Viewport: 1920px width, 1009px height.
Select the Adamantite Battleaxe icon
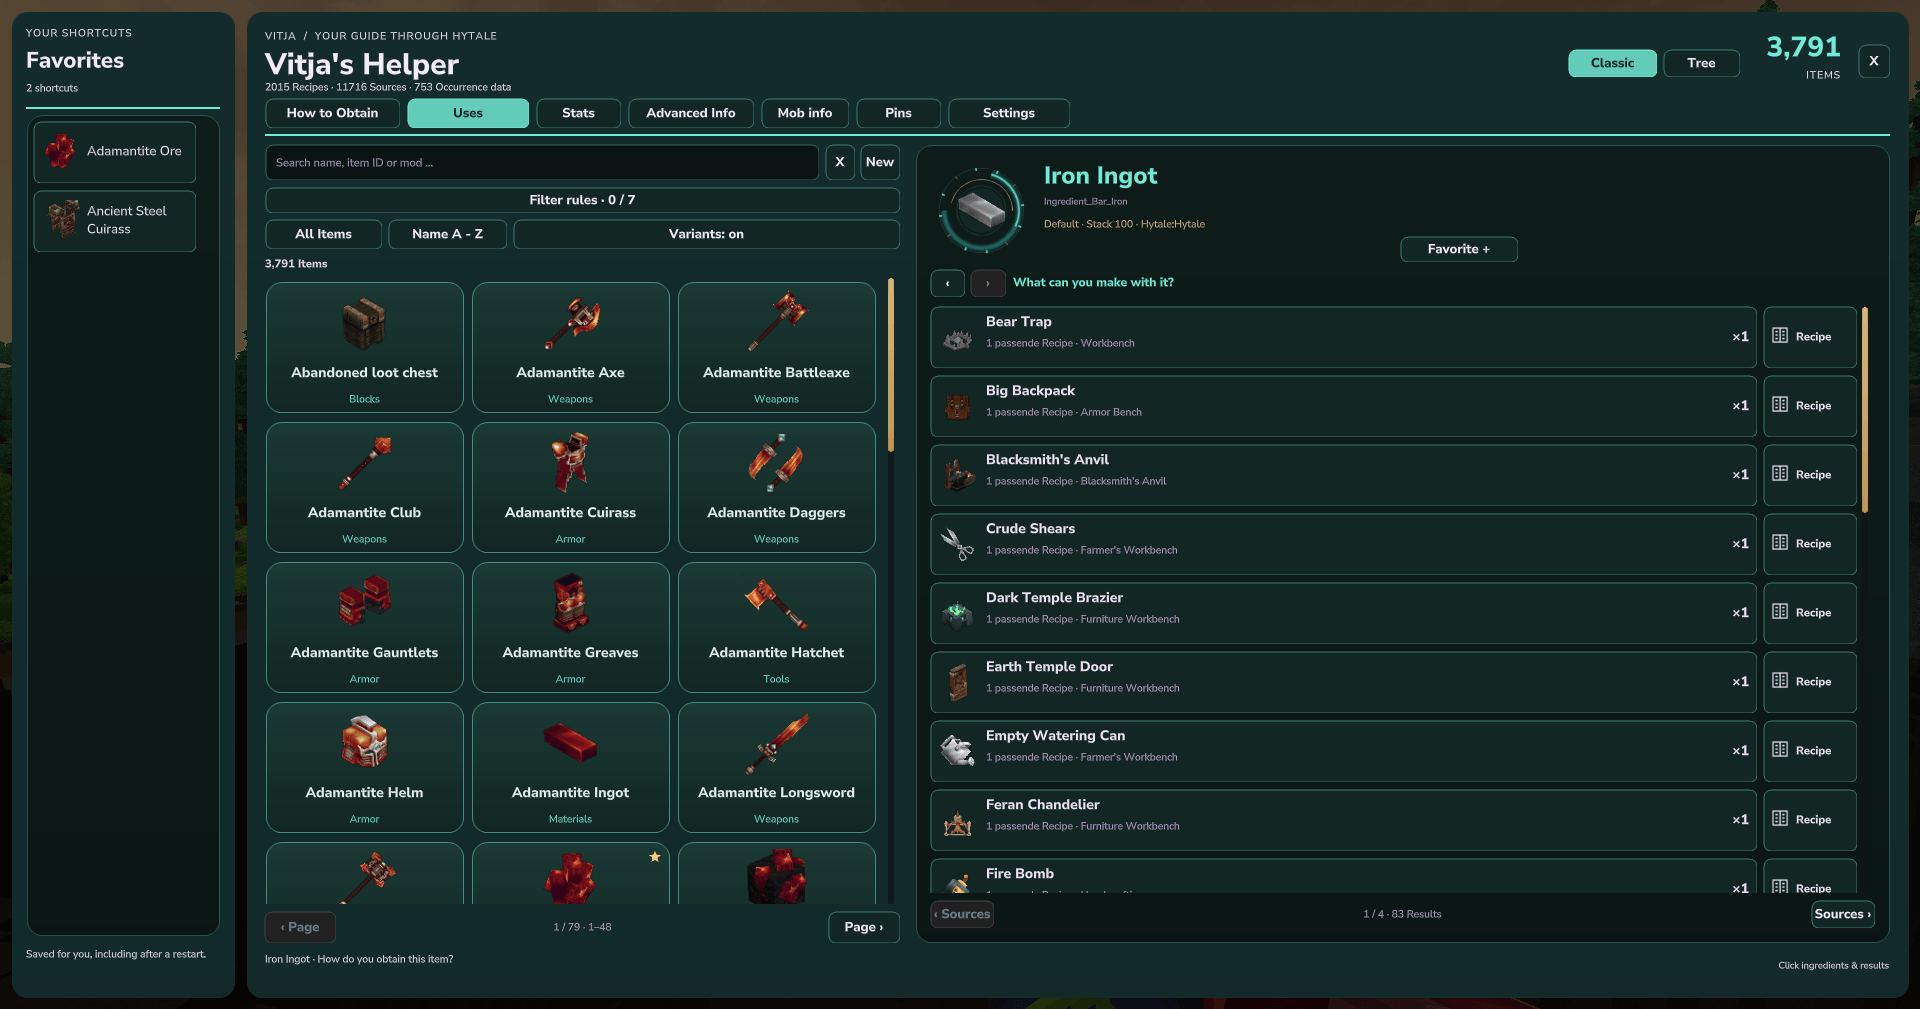[x=777, y=322]
